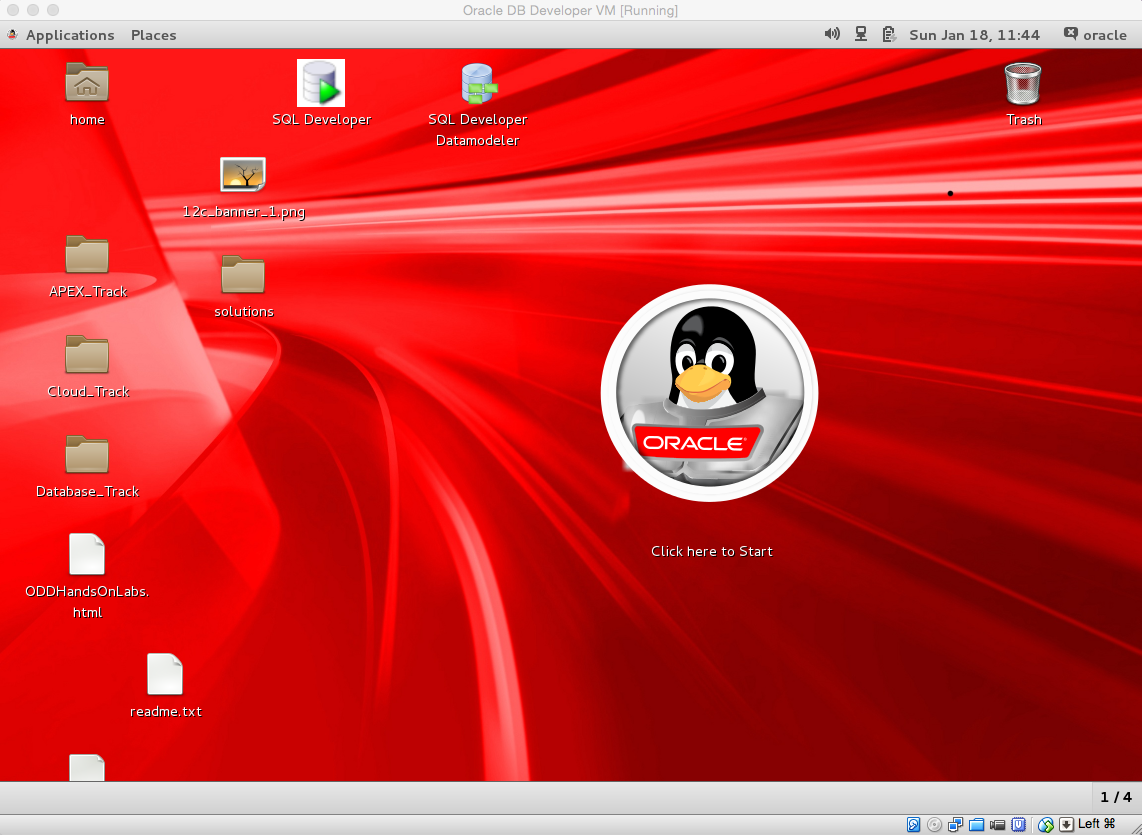This screenshot has height=835, width=1142.
Task: Click the VirtualBox CPU/virtualization status icon
Action: coord(1018,824)
